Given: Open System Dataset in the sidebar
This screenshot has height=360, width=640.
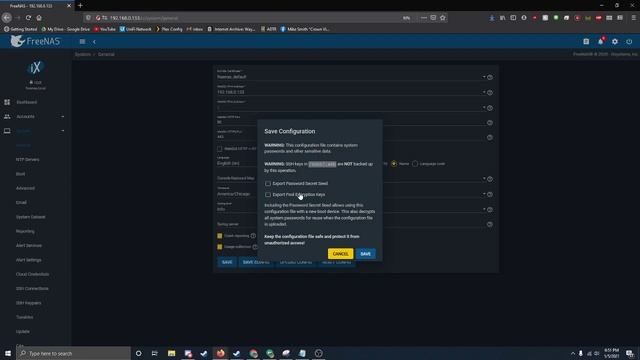Looking at the screenshot, I should pos(31,217).
